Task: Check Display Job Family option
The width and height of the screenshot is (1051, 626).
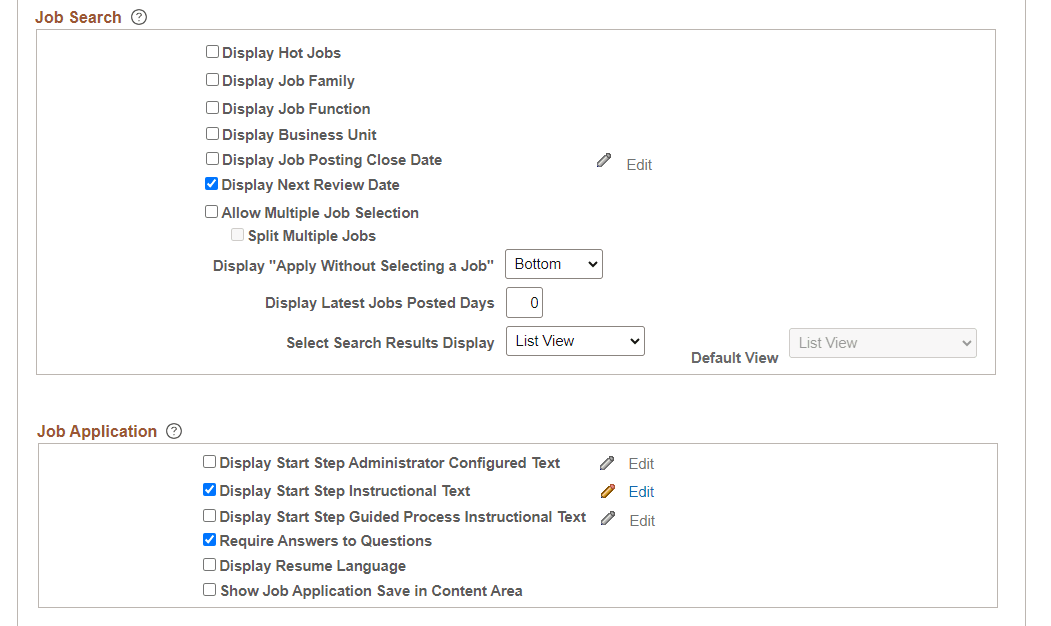Action: tap(212, 80)
